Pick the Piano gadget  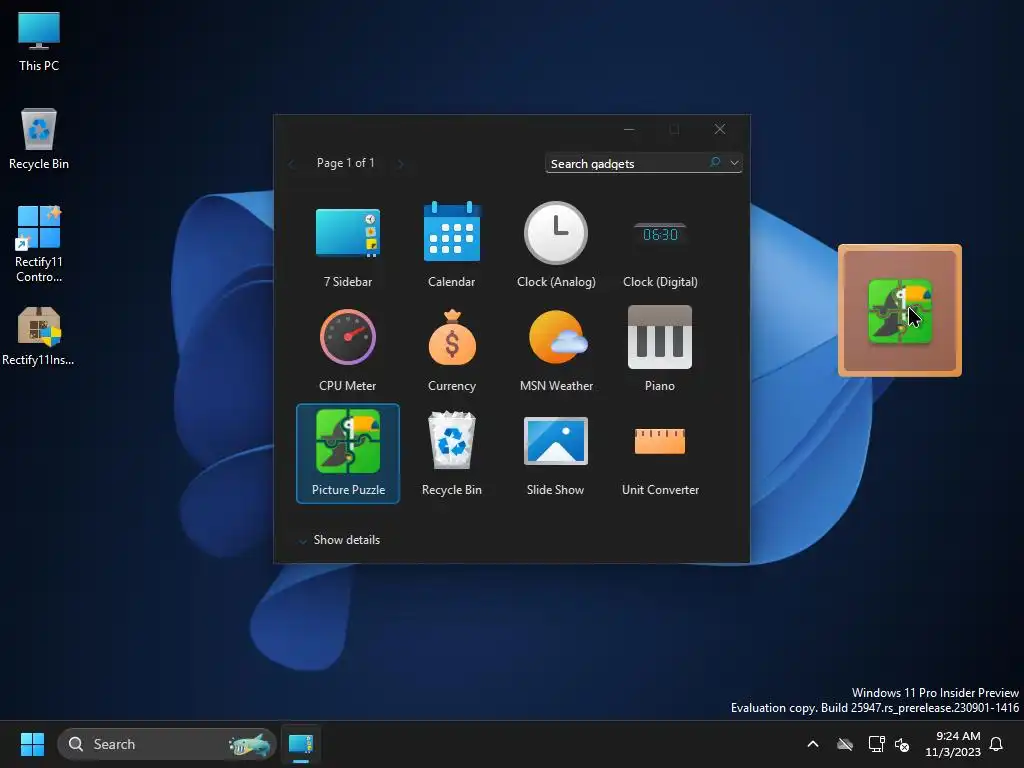point(660,349)
